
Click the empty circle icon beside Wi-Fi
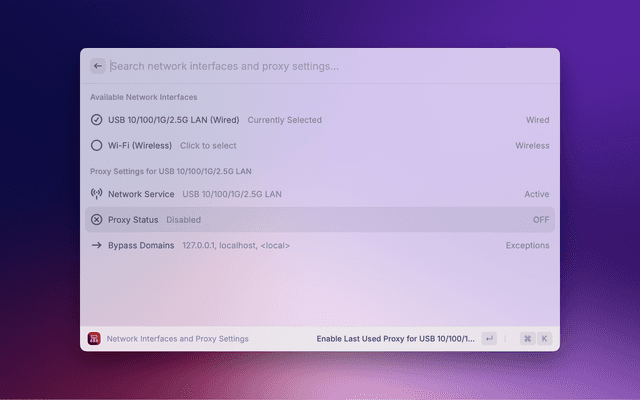[97, 145]
